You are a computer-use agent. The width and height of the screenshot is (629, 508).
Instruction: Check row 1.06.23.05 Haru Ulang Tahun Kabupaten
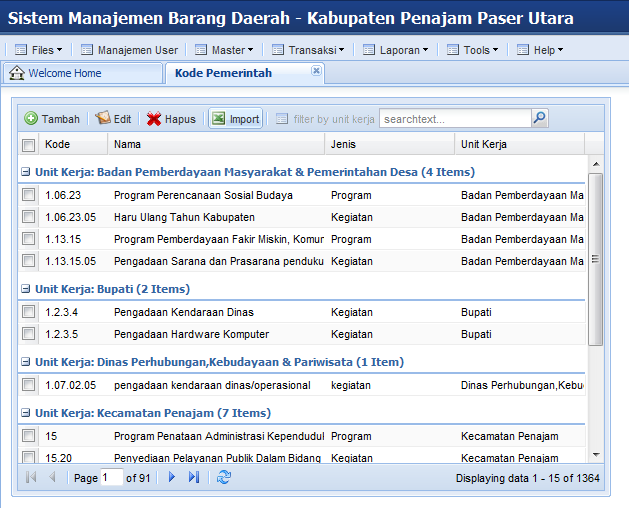28,217
